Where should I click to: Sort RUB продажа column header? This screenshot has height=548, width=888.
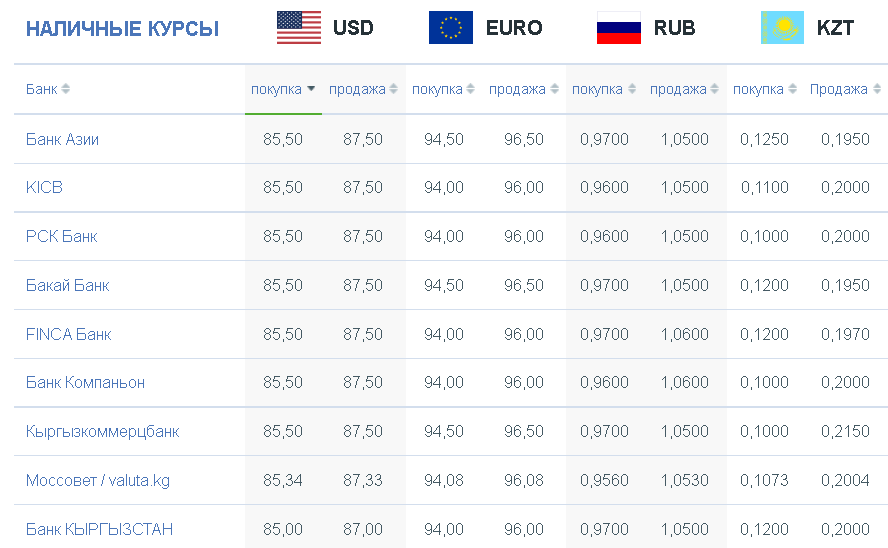coord(685,89)
